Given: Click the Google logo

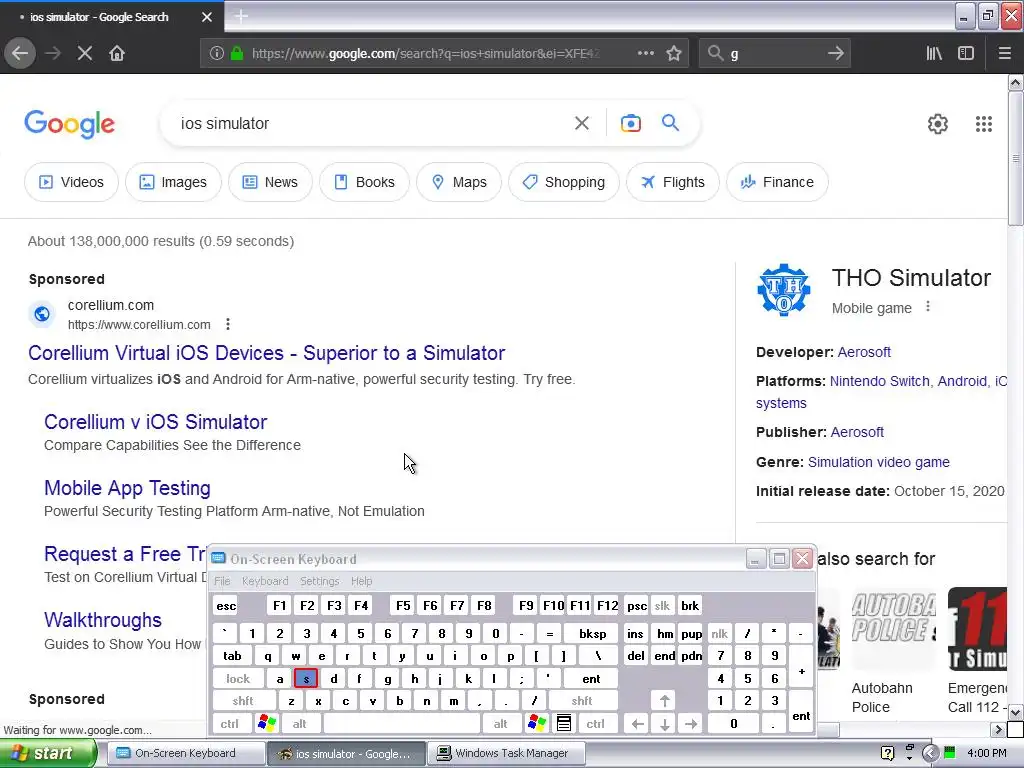Looking at the screenshot, I should tap(70, 124).
